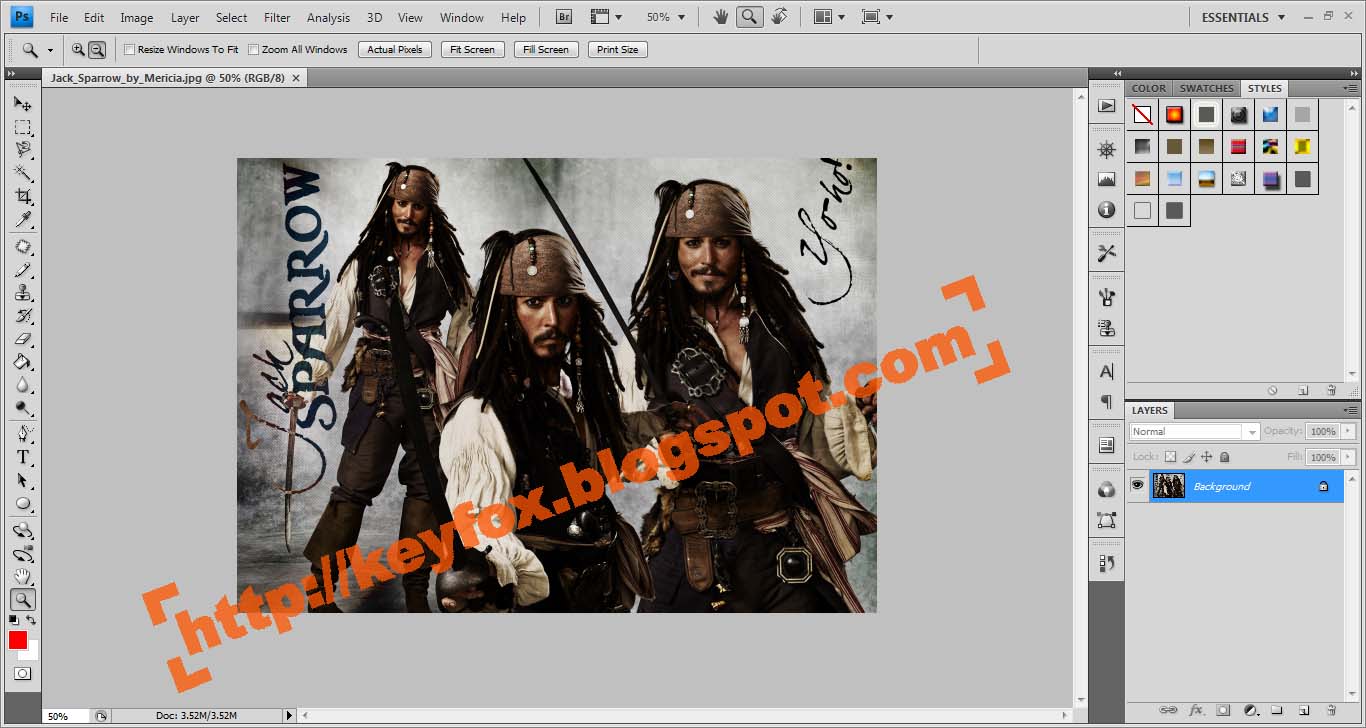Toggle Lock all in Layers panel
The image size is (1366, 728).
tap(1226, 457)
